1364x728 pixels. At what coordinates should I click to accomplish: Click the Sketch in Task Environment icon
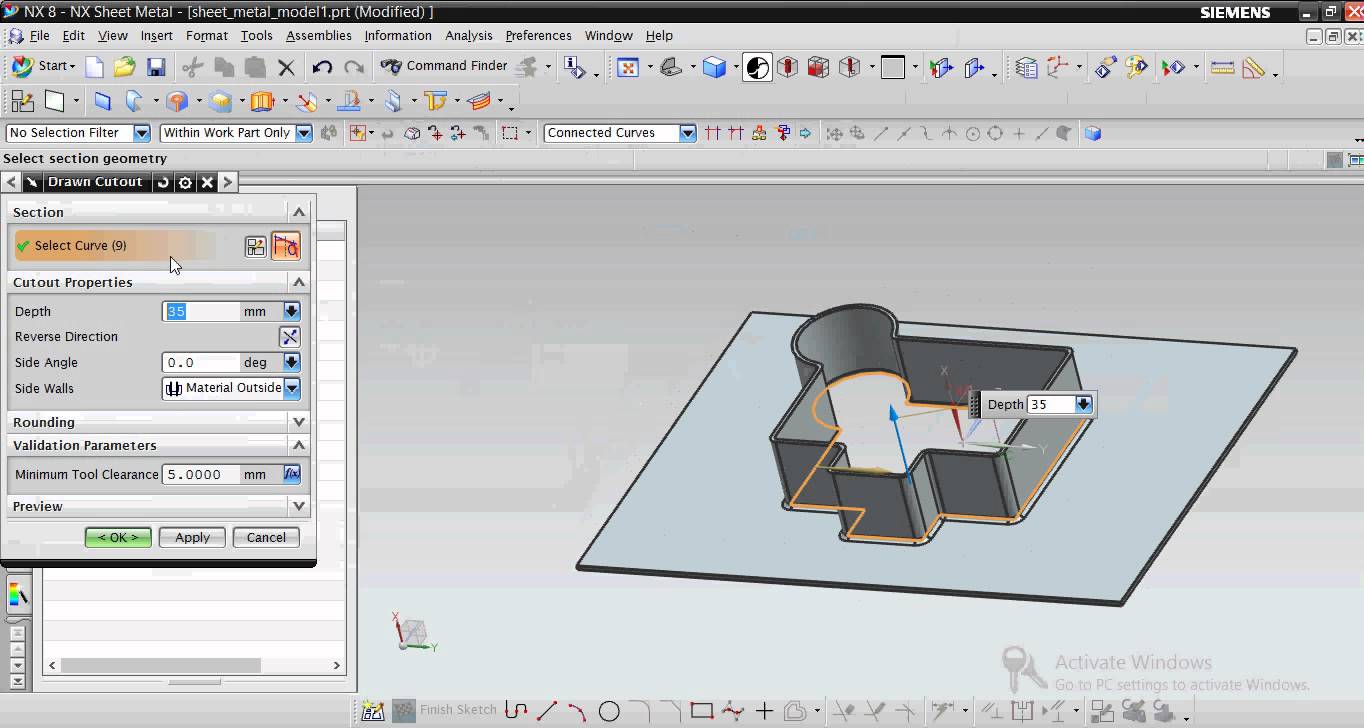tap(22, 101)
